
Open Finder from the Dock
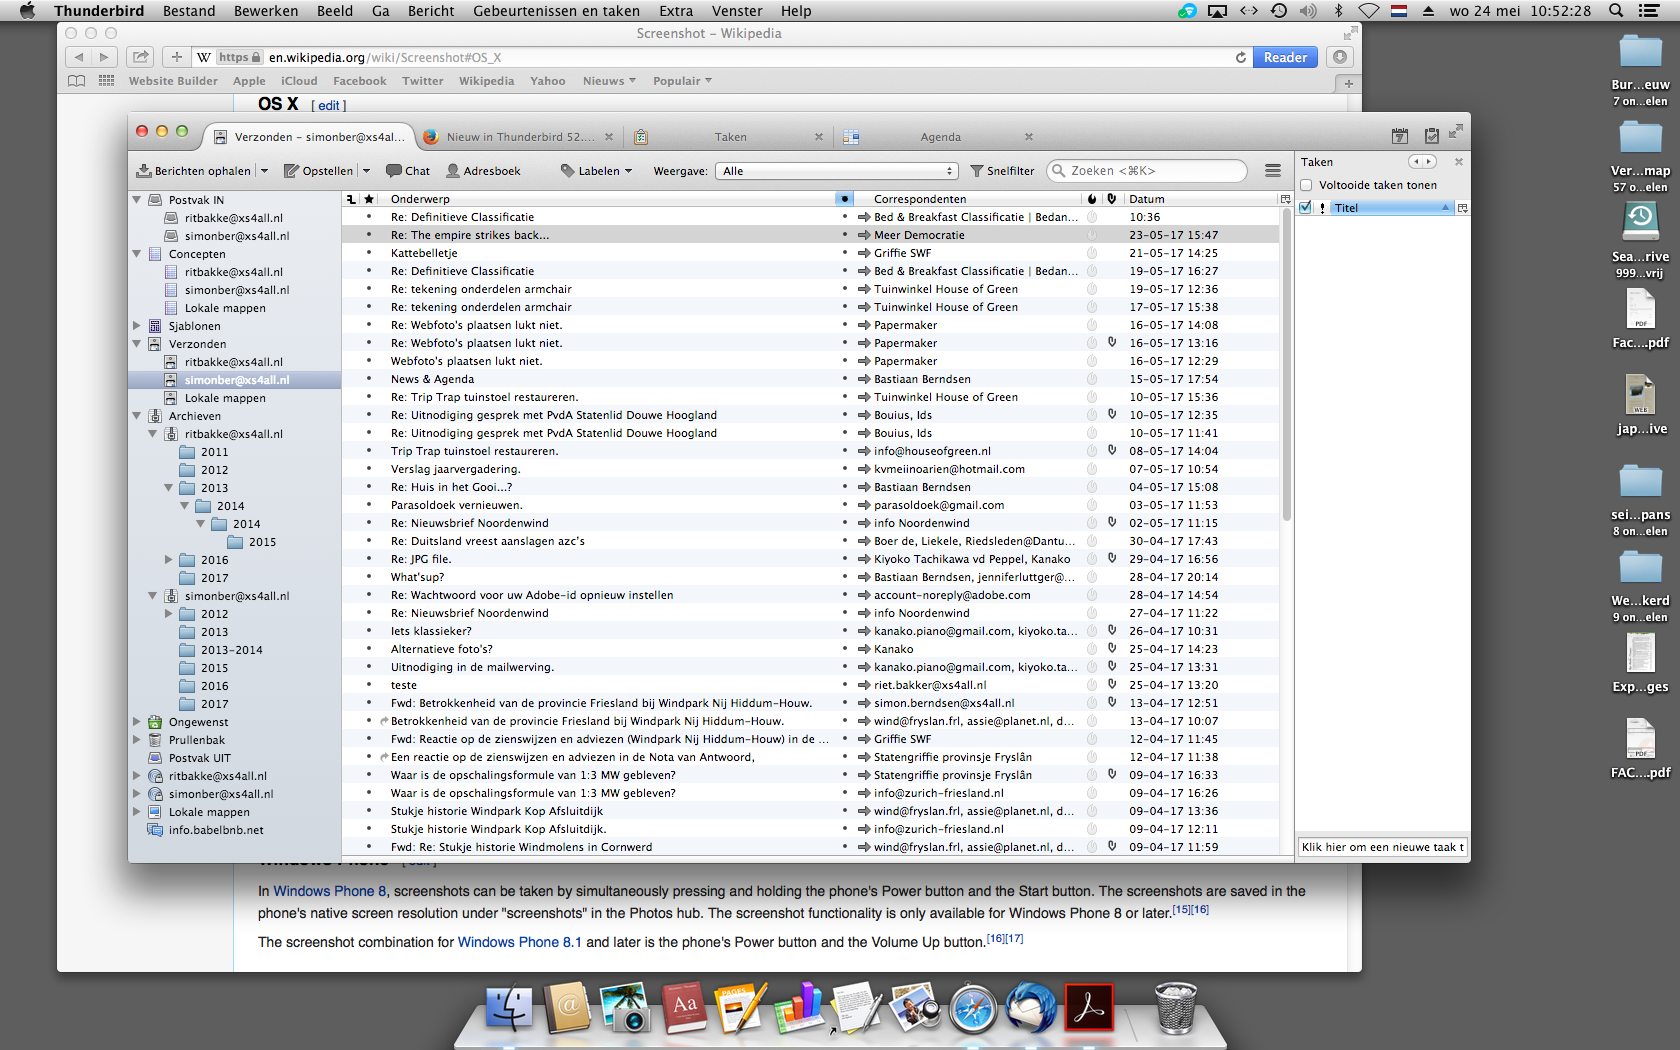tap(509, 1007)
